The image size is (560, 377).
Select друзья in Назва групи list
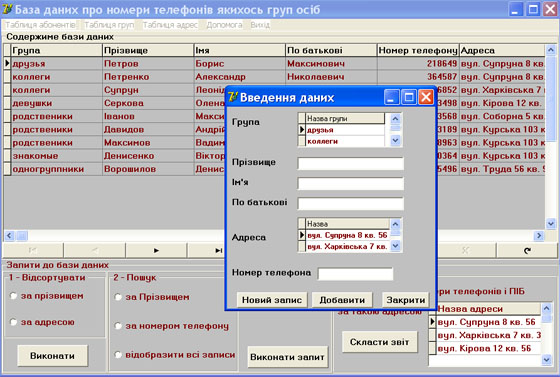(x=345, y=130)
